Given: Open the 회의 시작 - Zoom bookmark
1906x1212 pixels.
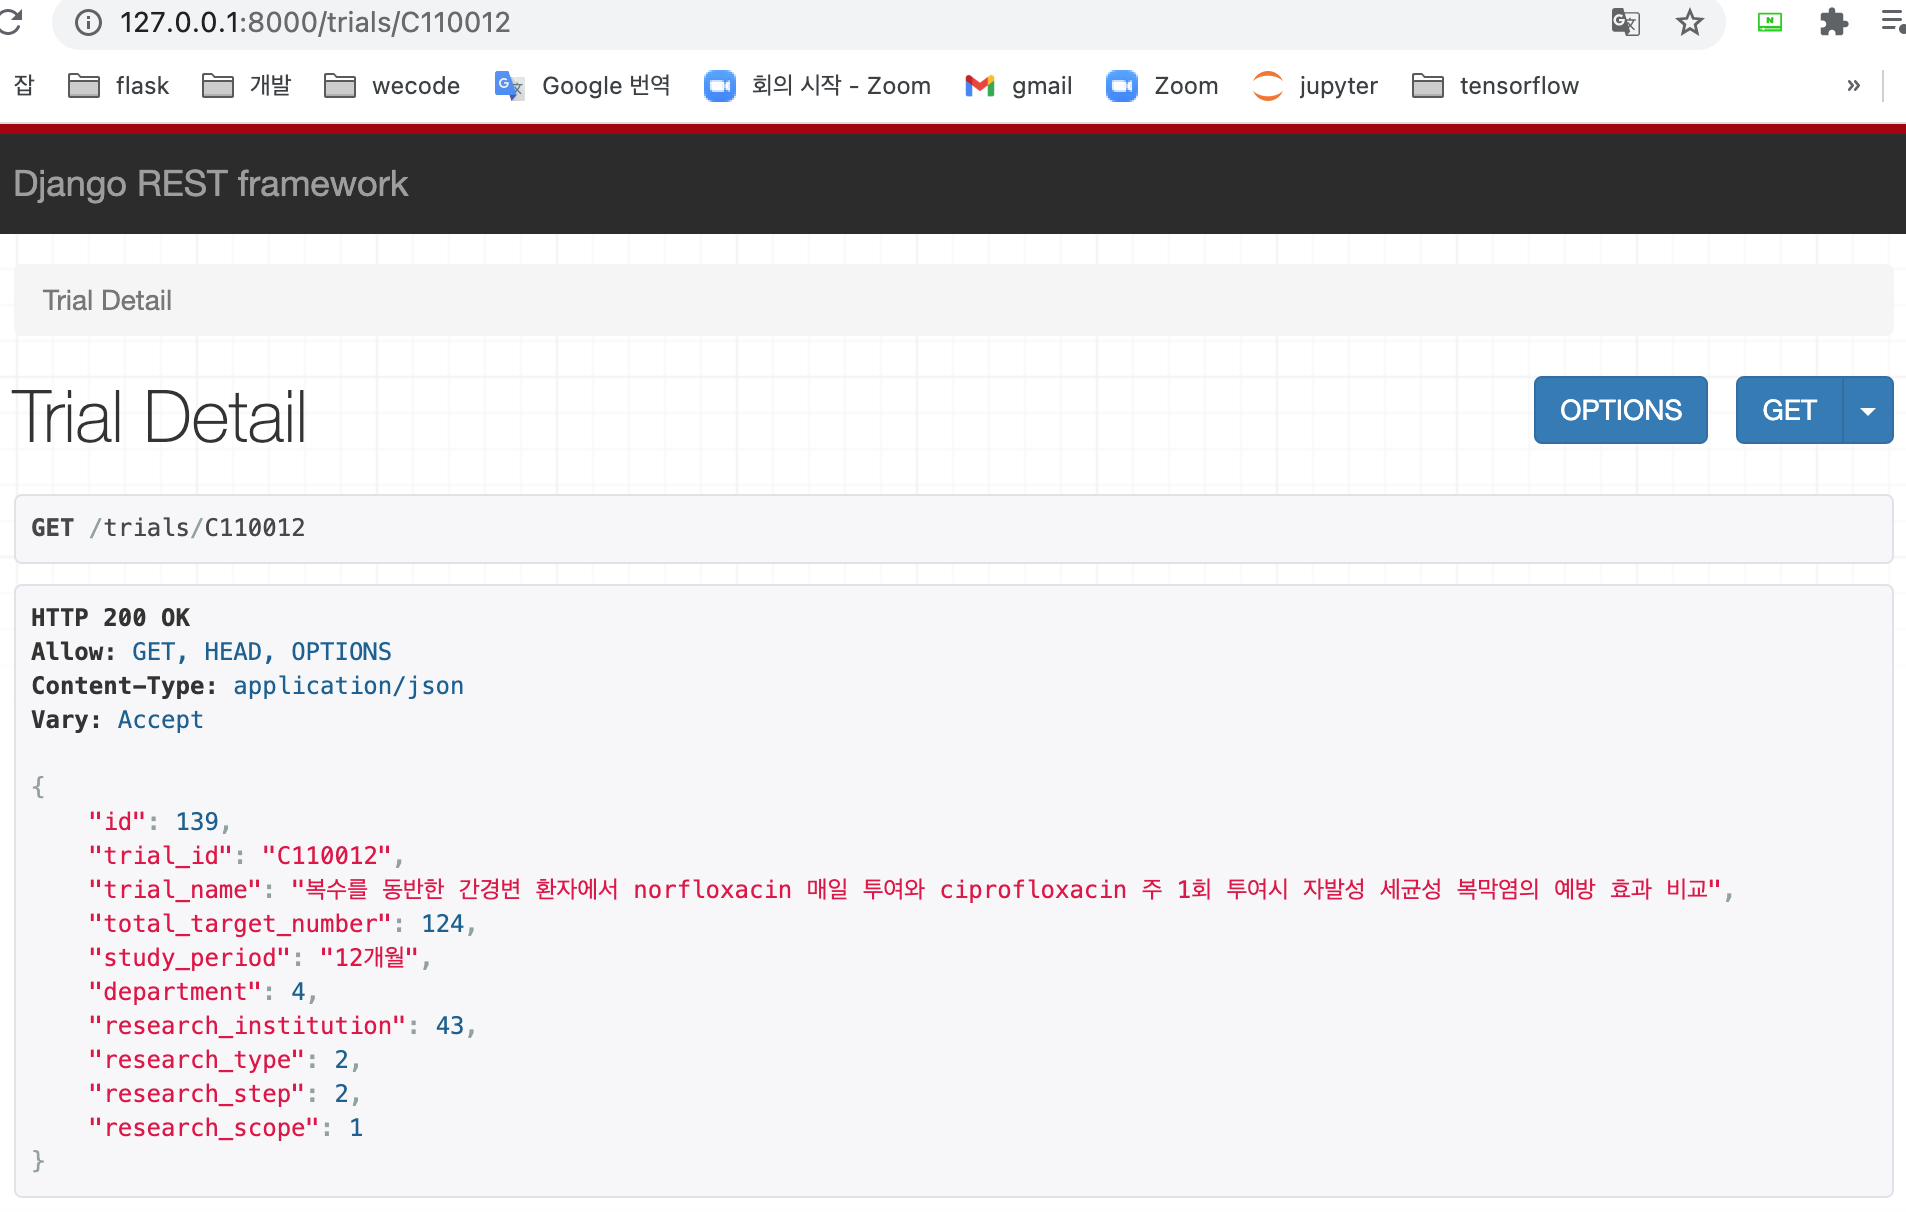Looking at the screenshot, I should pyautogui.click(x=816, y=86).
